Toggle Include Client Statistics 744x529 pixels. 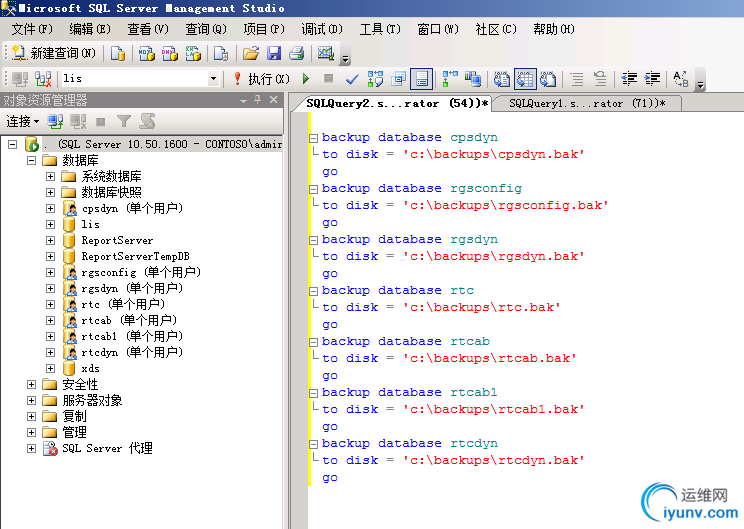(x=473, y=79)
